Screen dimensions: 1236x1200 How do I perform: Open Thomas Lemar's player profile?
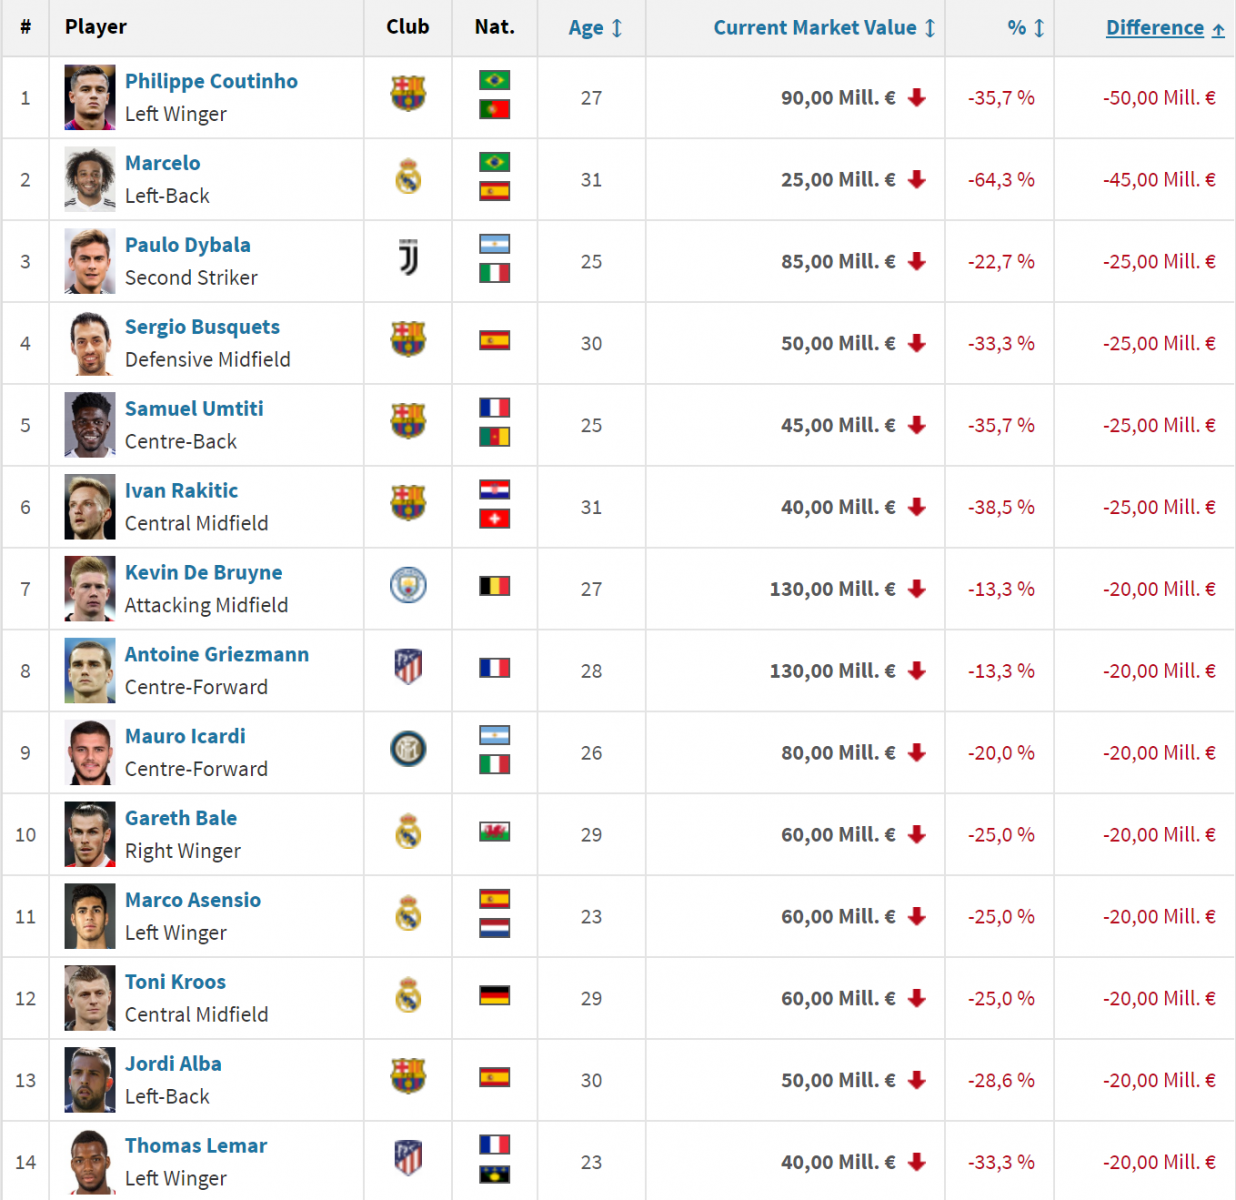point(196,1145)
